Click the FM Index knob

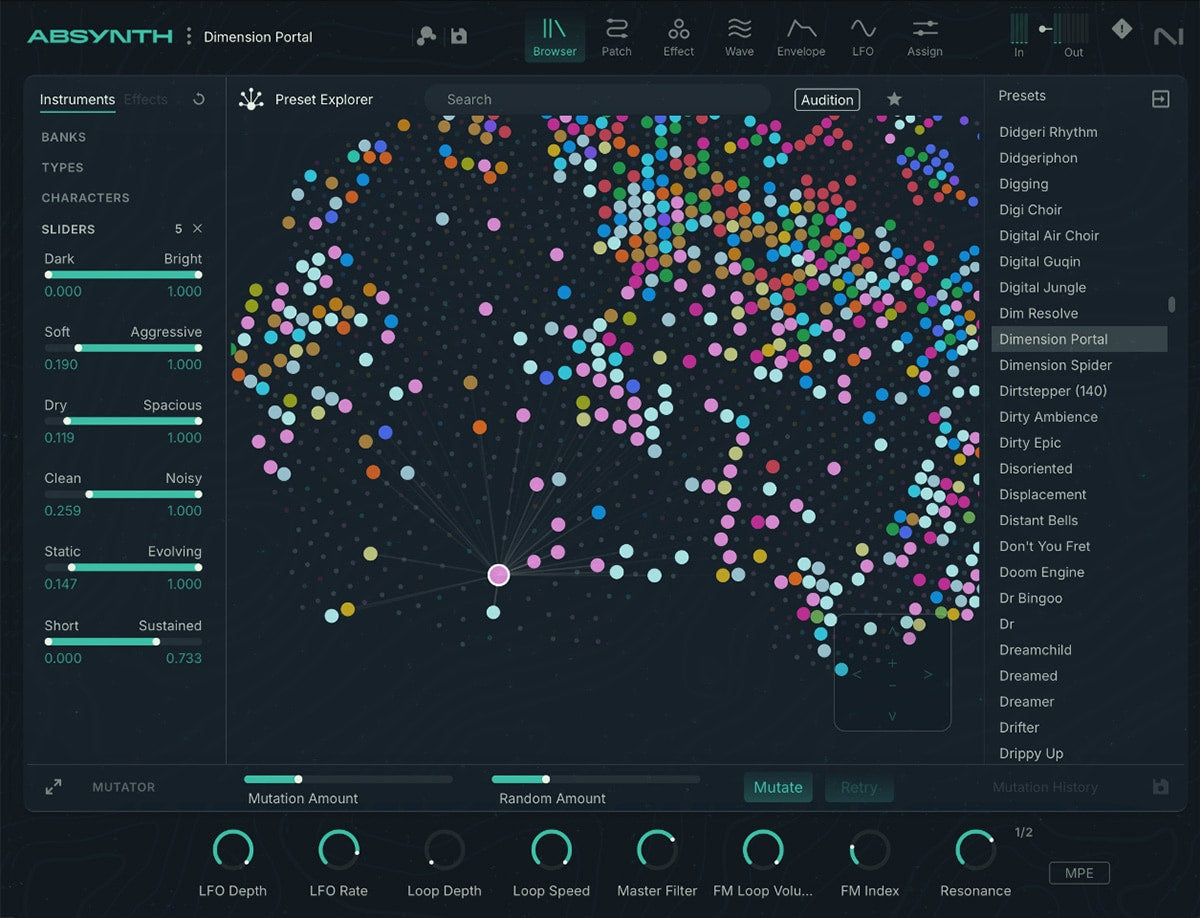point(869,850)
